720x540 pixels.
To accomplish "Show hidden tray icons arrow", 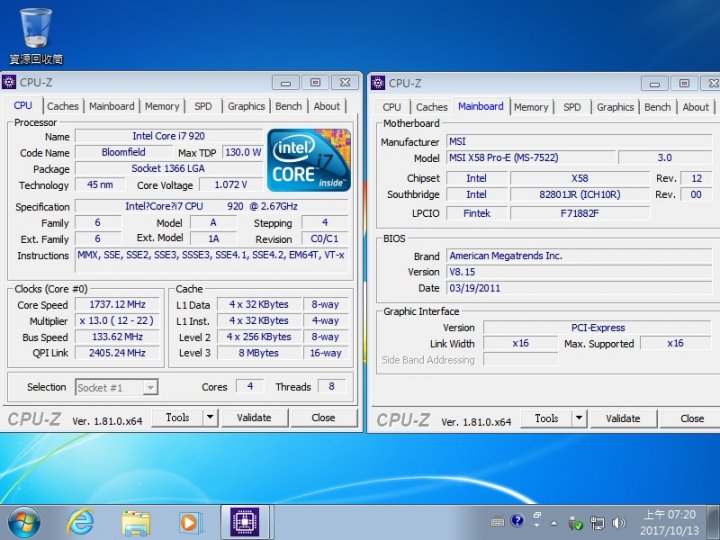I will 554,523.
